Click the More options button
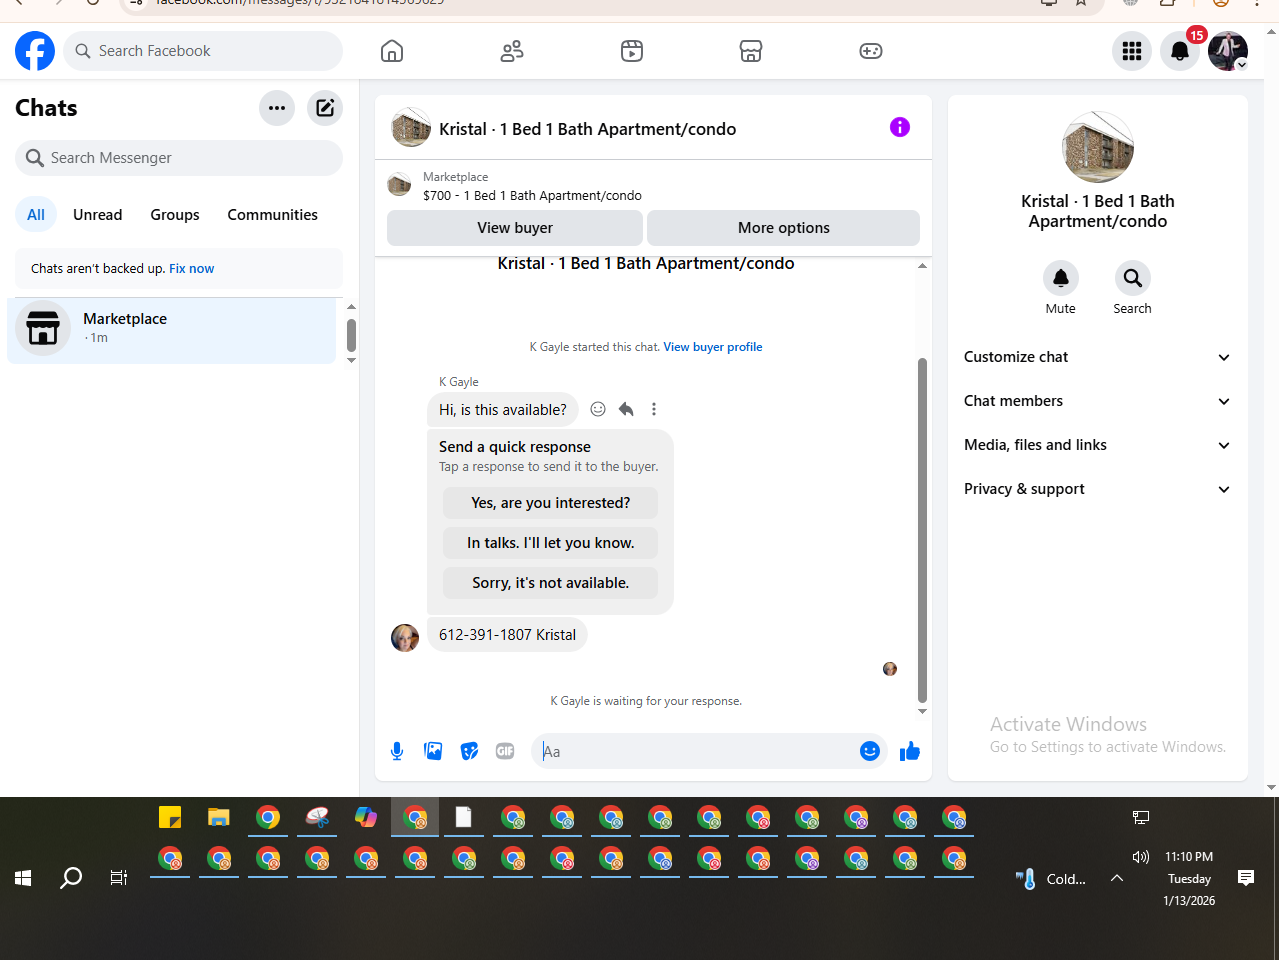This screenshot has width=1279, height=960. click(784, 228)
